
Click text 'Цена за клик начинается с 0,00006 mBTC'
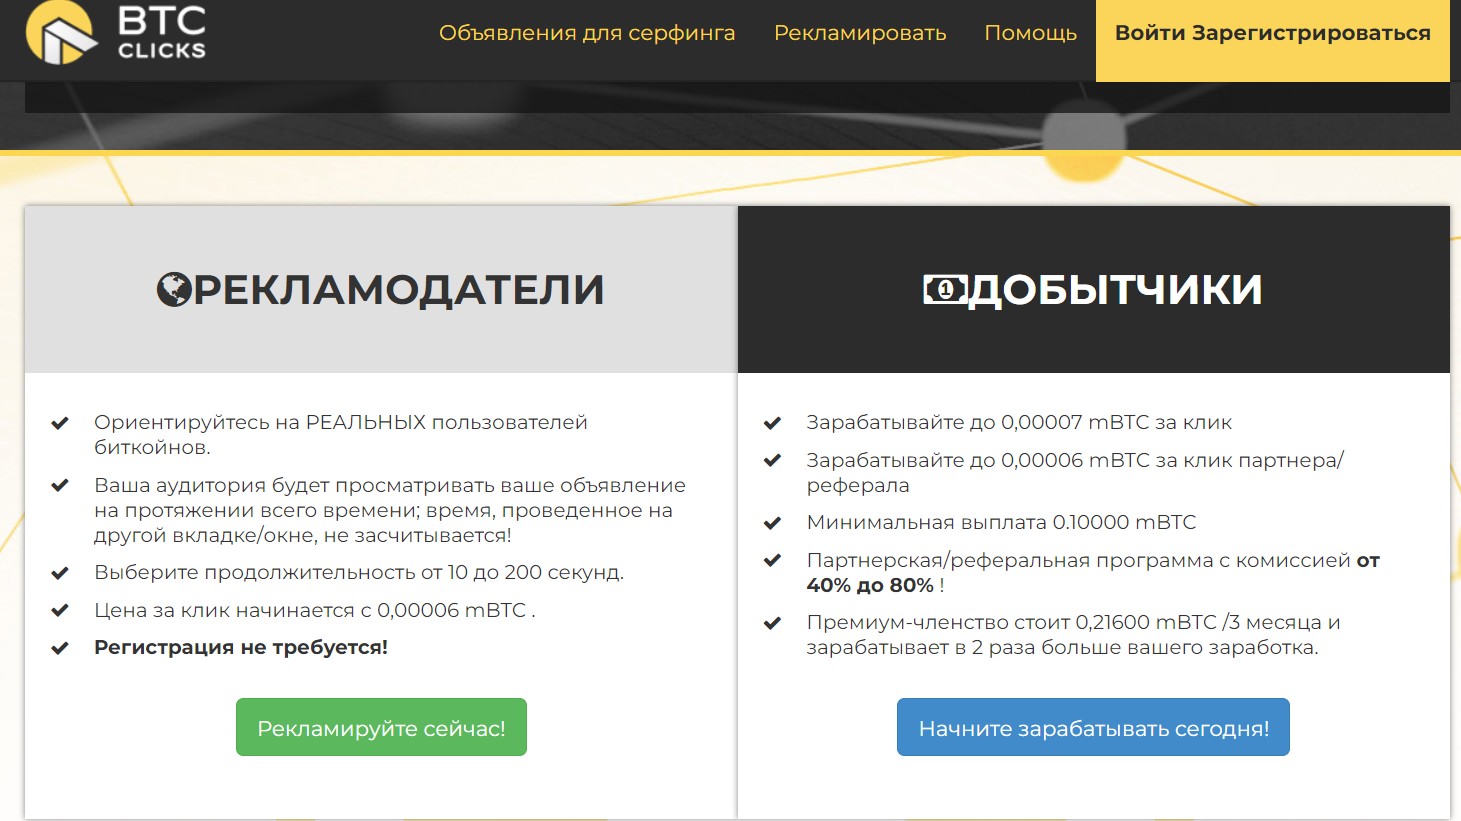(314, 610)
